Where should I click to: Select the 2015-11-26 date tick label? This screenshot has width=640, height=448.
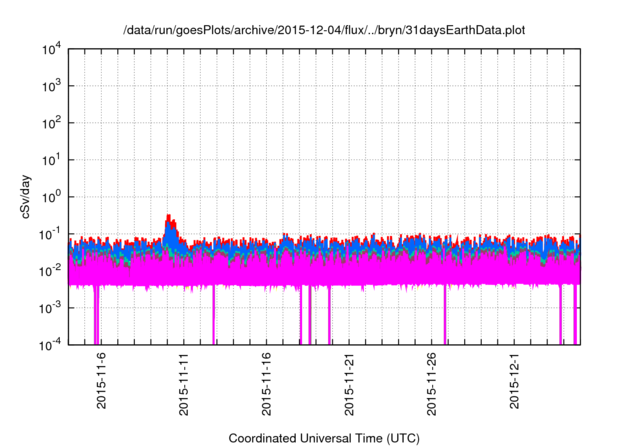point(431,384)
